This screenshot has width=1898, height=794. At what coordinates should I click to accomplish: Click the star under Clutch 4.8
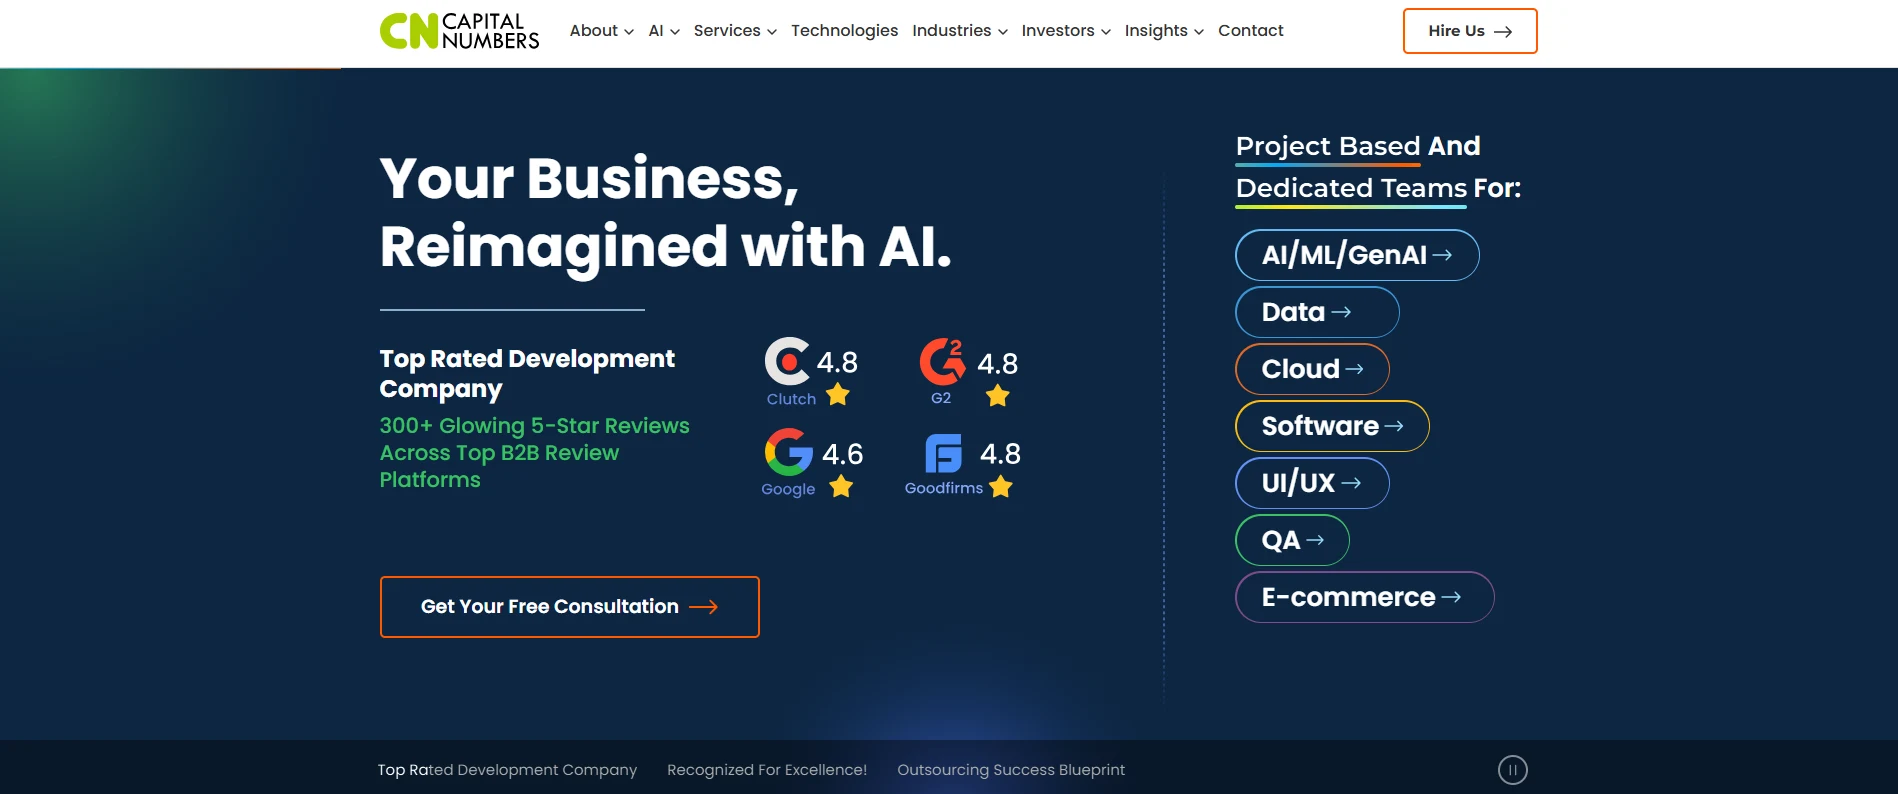(838, 395)
